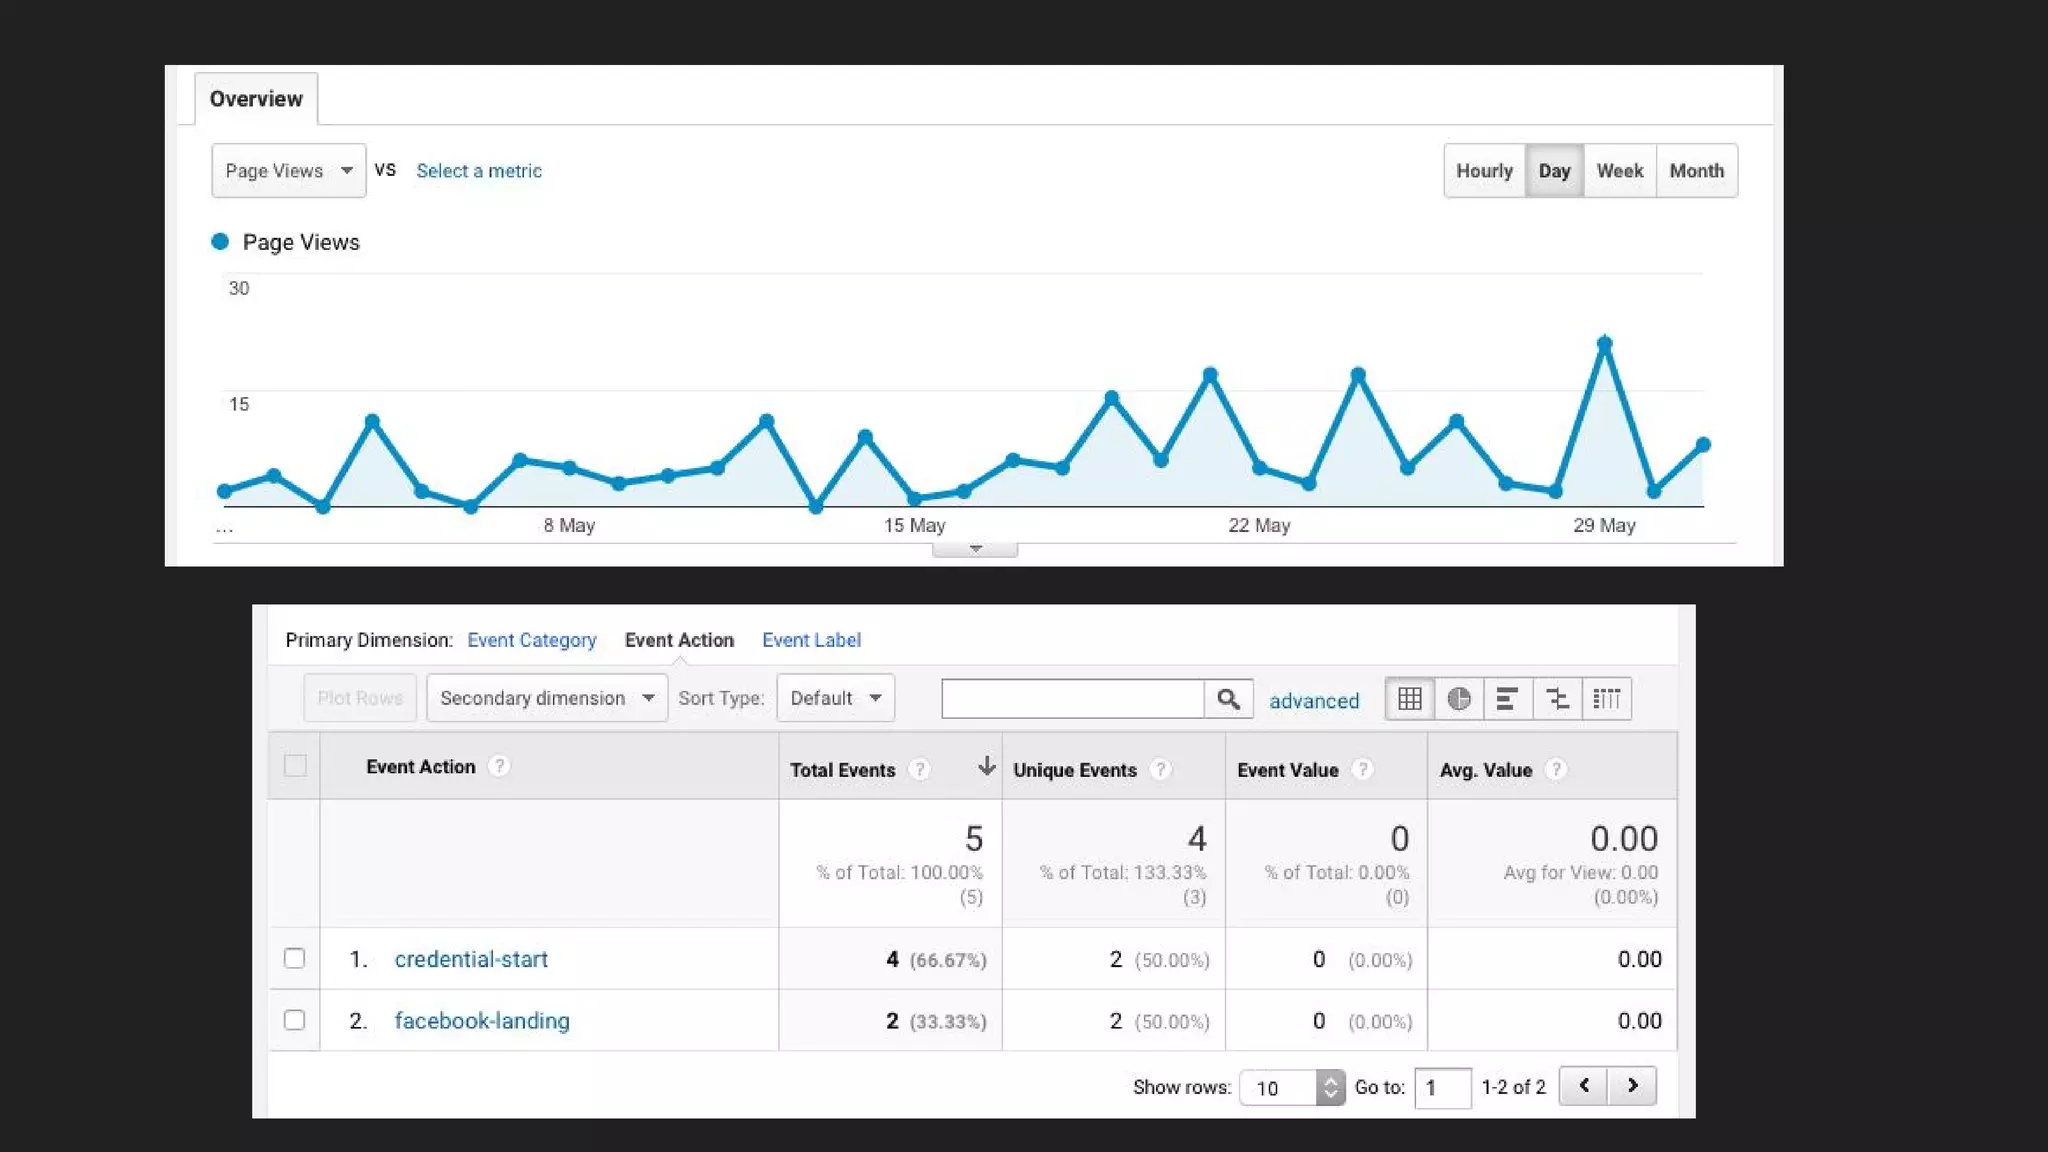Image resolution: width=2048 pixels, height=1152 pixels.
Task: Select the comparison view icon
Action: pyautogui.click(x=1556, y=699)
